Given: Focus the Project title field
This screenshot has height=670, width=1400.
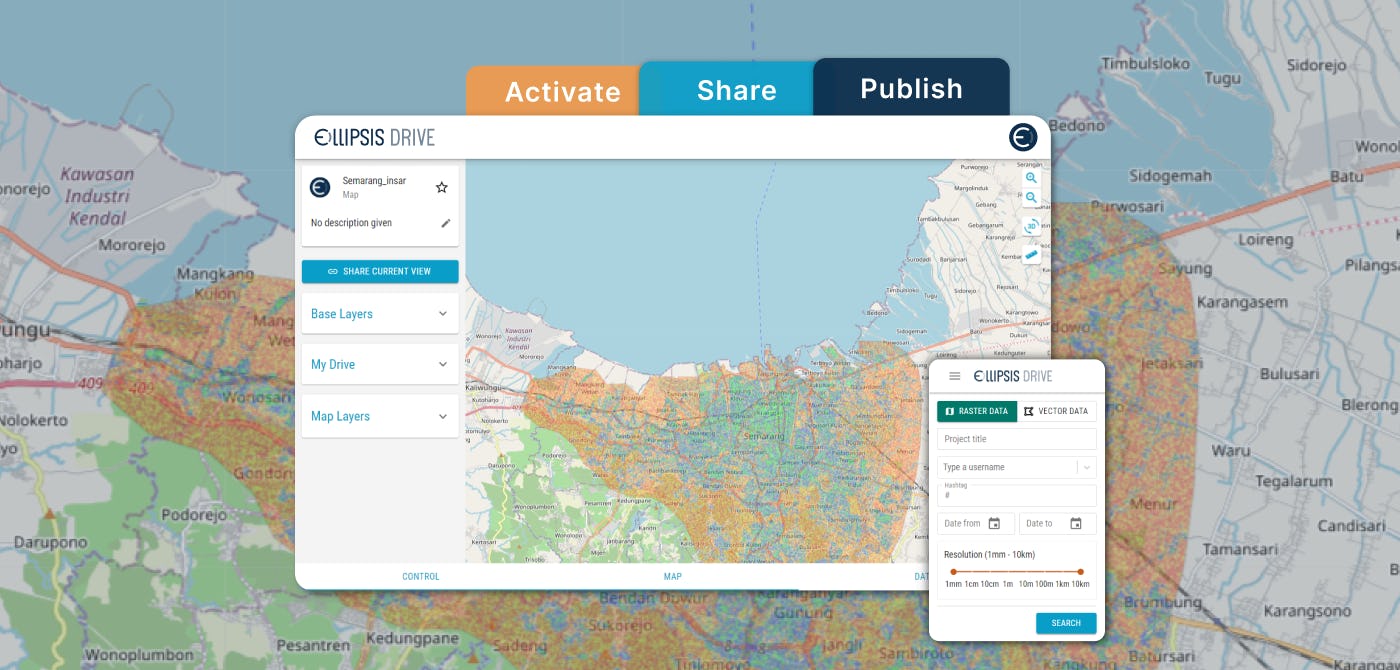Looking at the screenshot, I should pos(1017,439).
